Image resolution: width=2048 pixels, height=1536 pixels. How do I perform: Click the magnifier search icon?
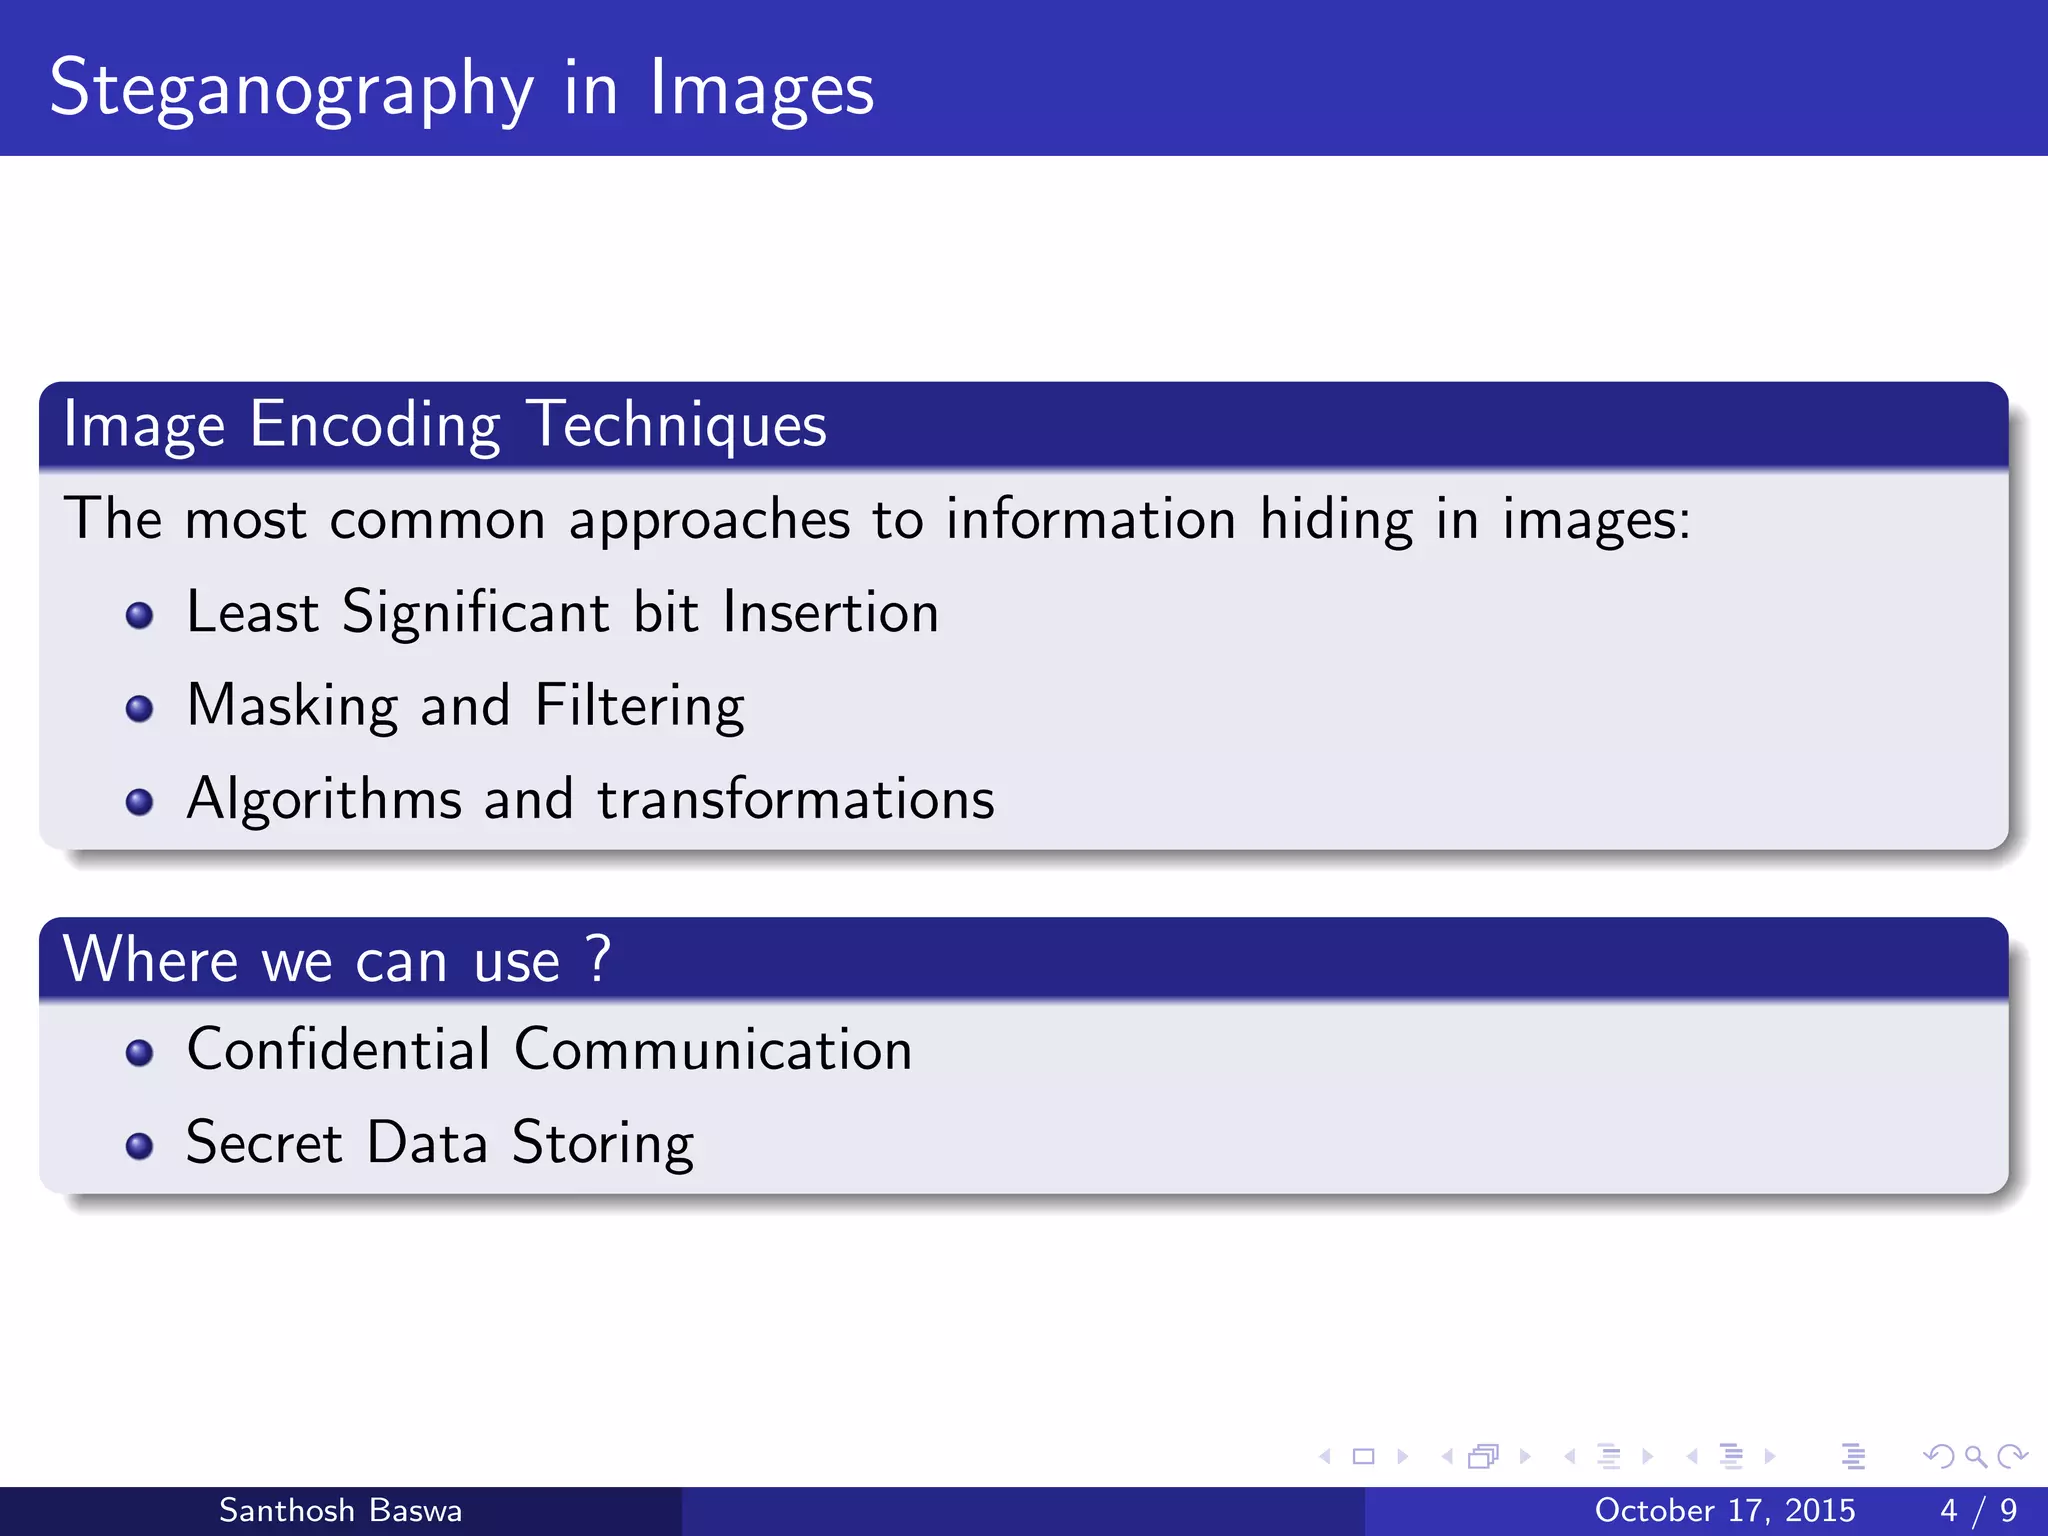(1975, 1457)
